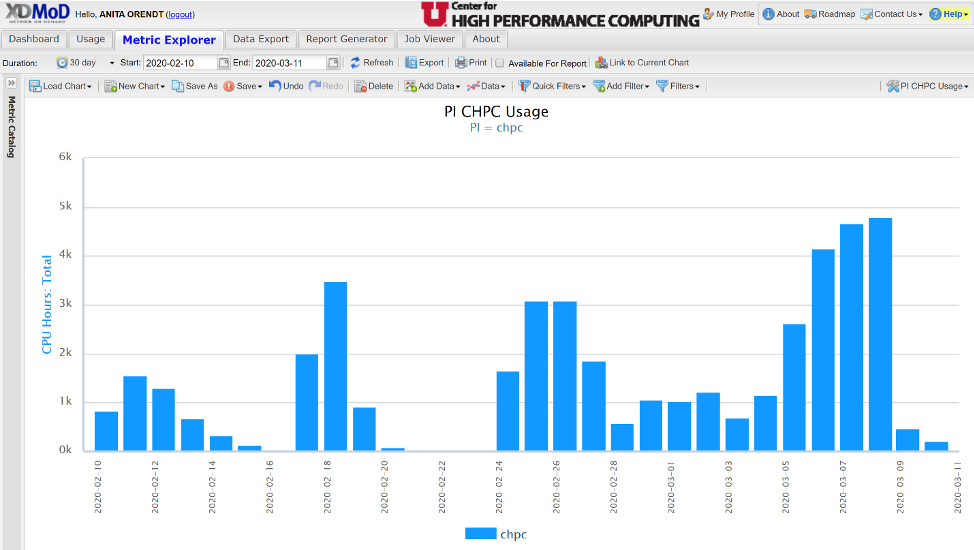974x550 pixels.
Task: Open My Profile
Action: pos(728,14)
